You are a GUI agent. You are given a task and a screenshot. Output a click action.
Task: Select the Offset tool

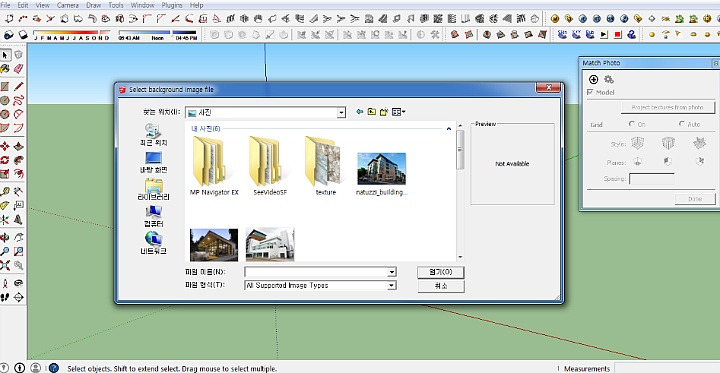point(18,174)
